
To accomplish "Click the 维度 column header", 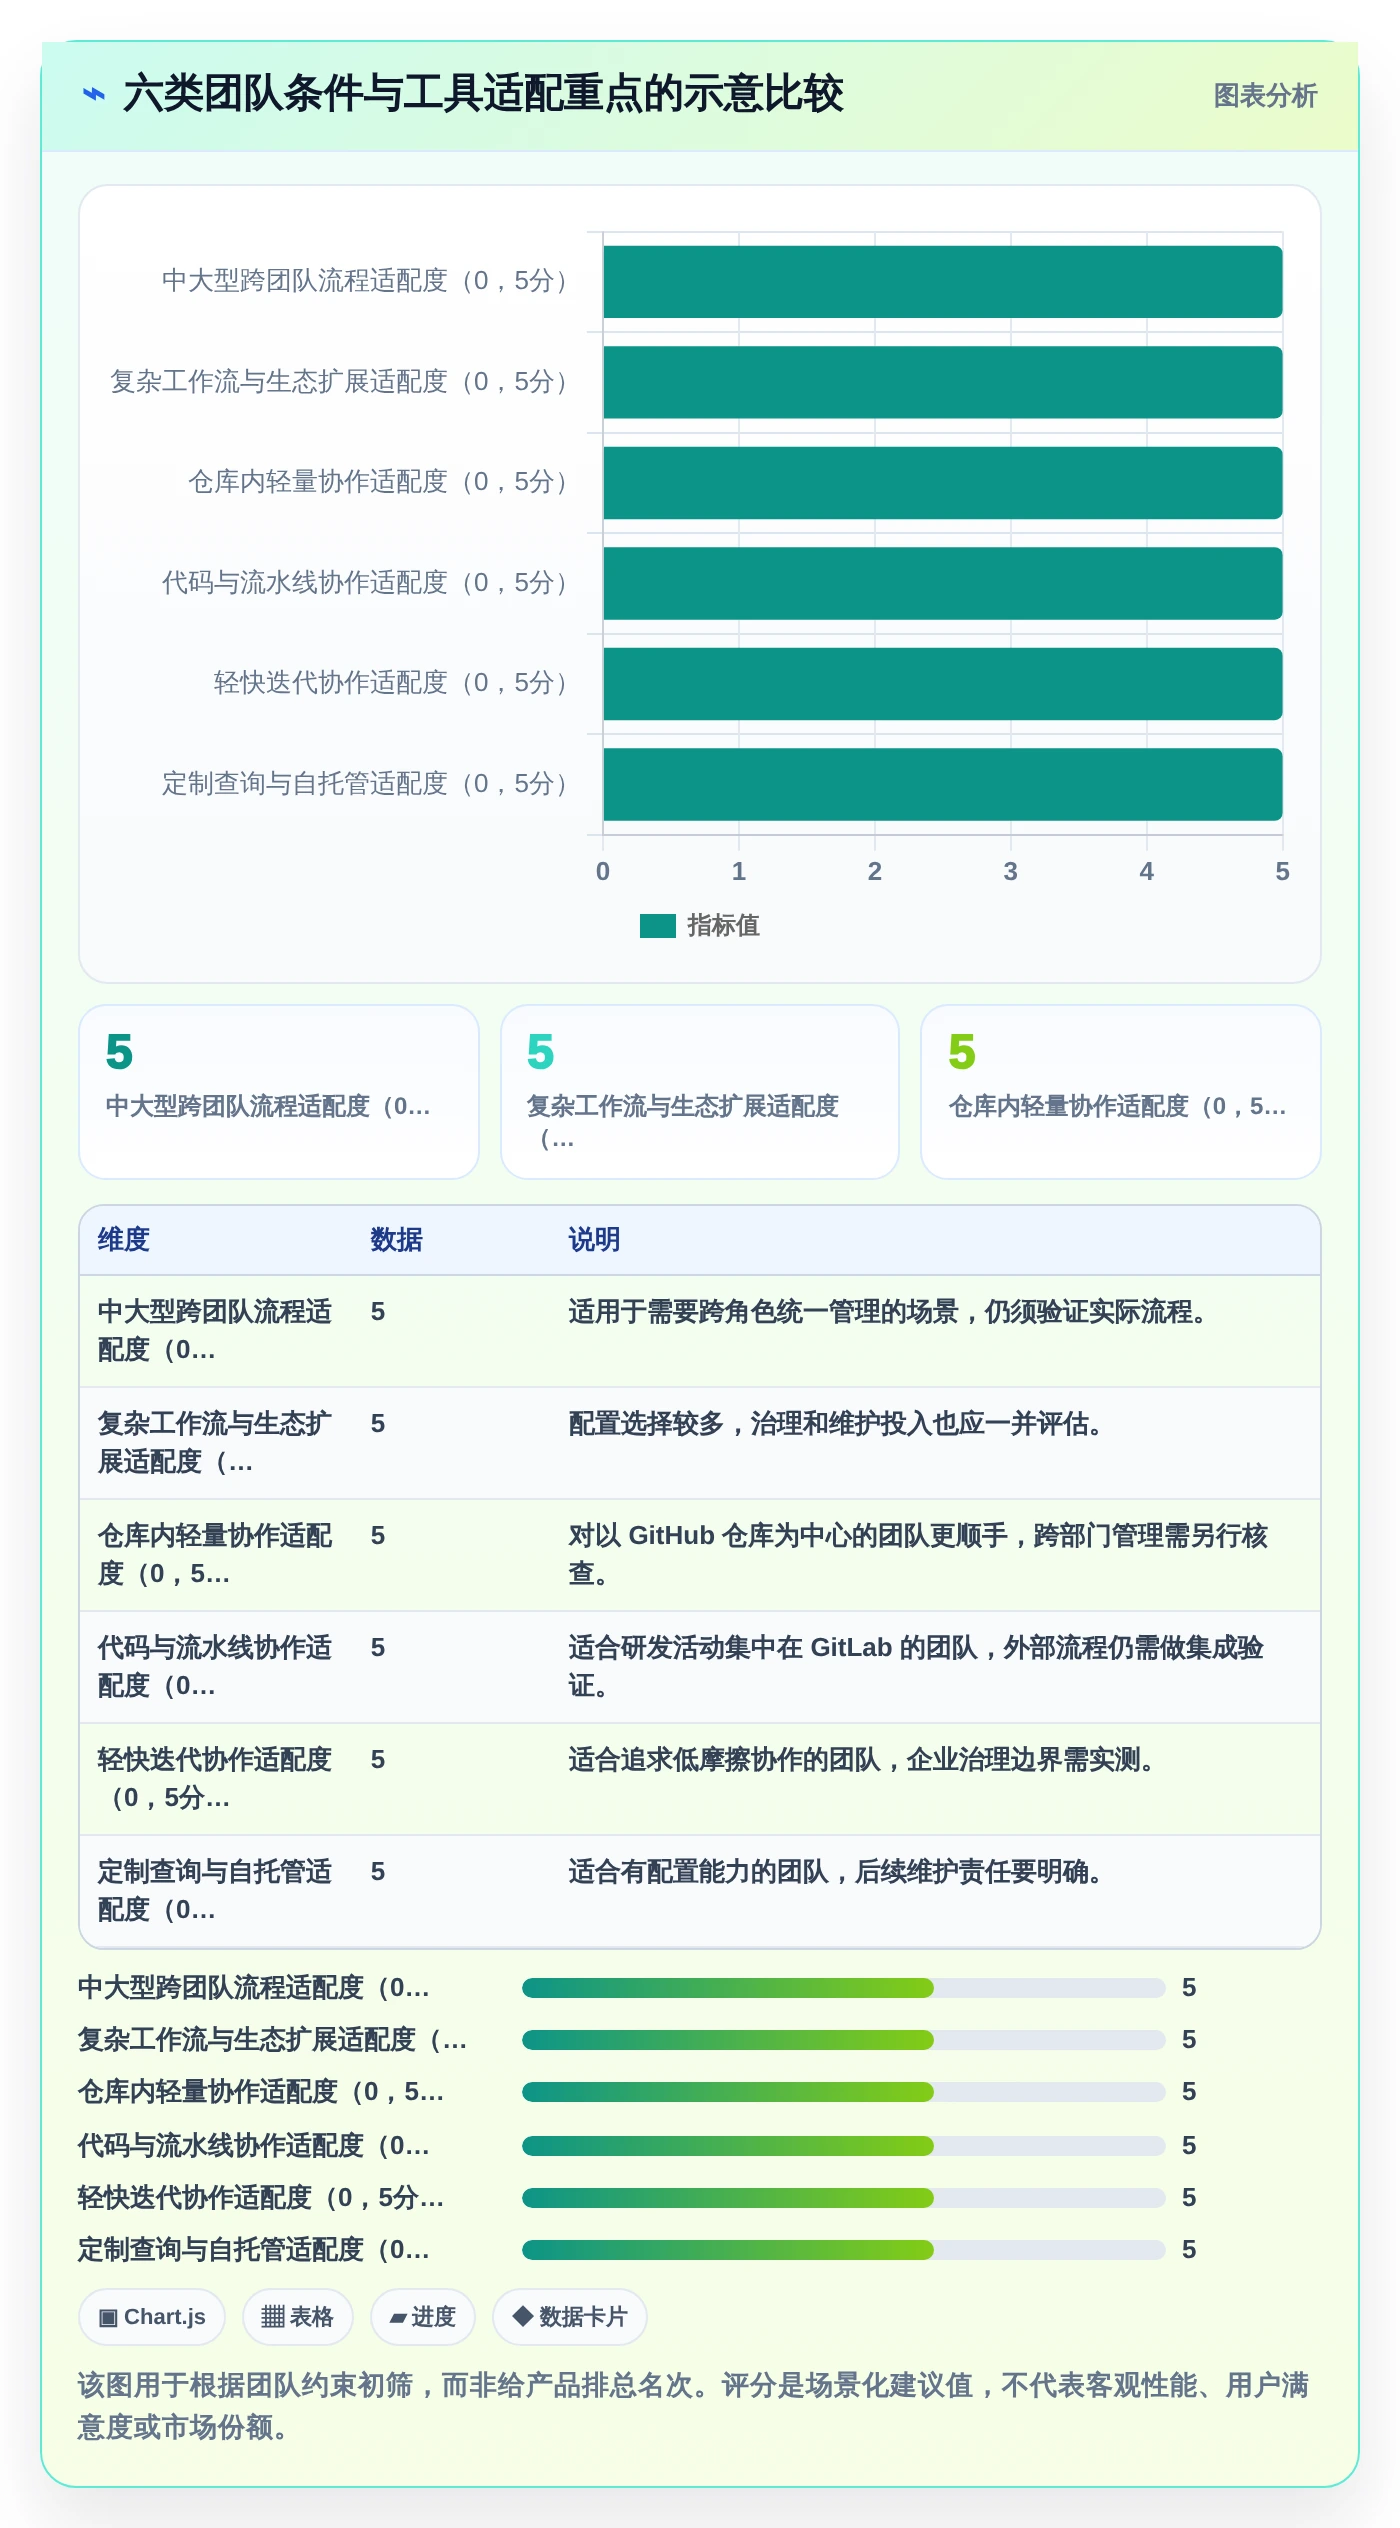I will [x=124, y=1240].
